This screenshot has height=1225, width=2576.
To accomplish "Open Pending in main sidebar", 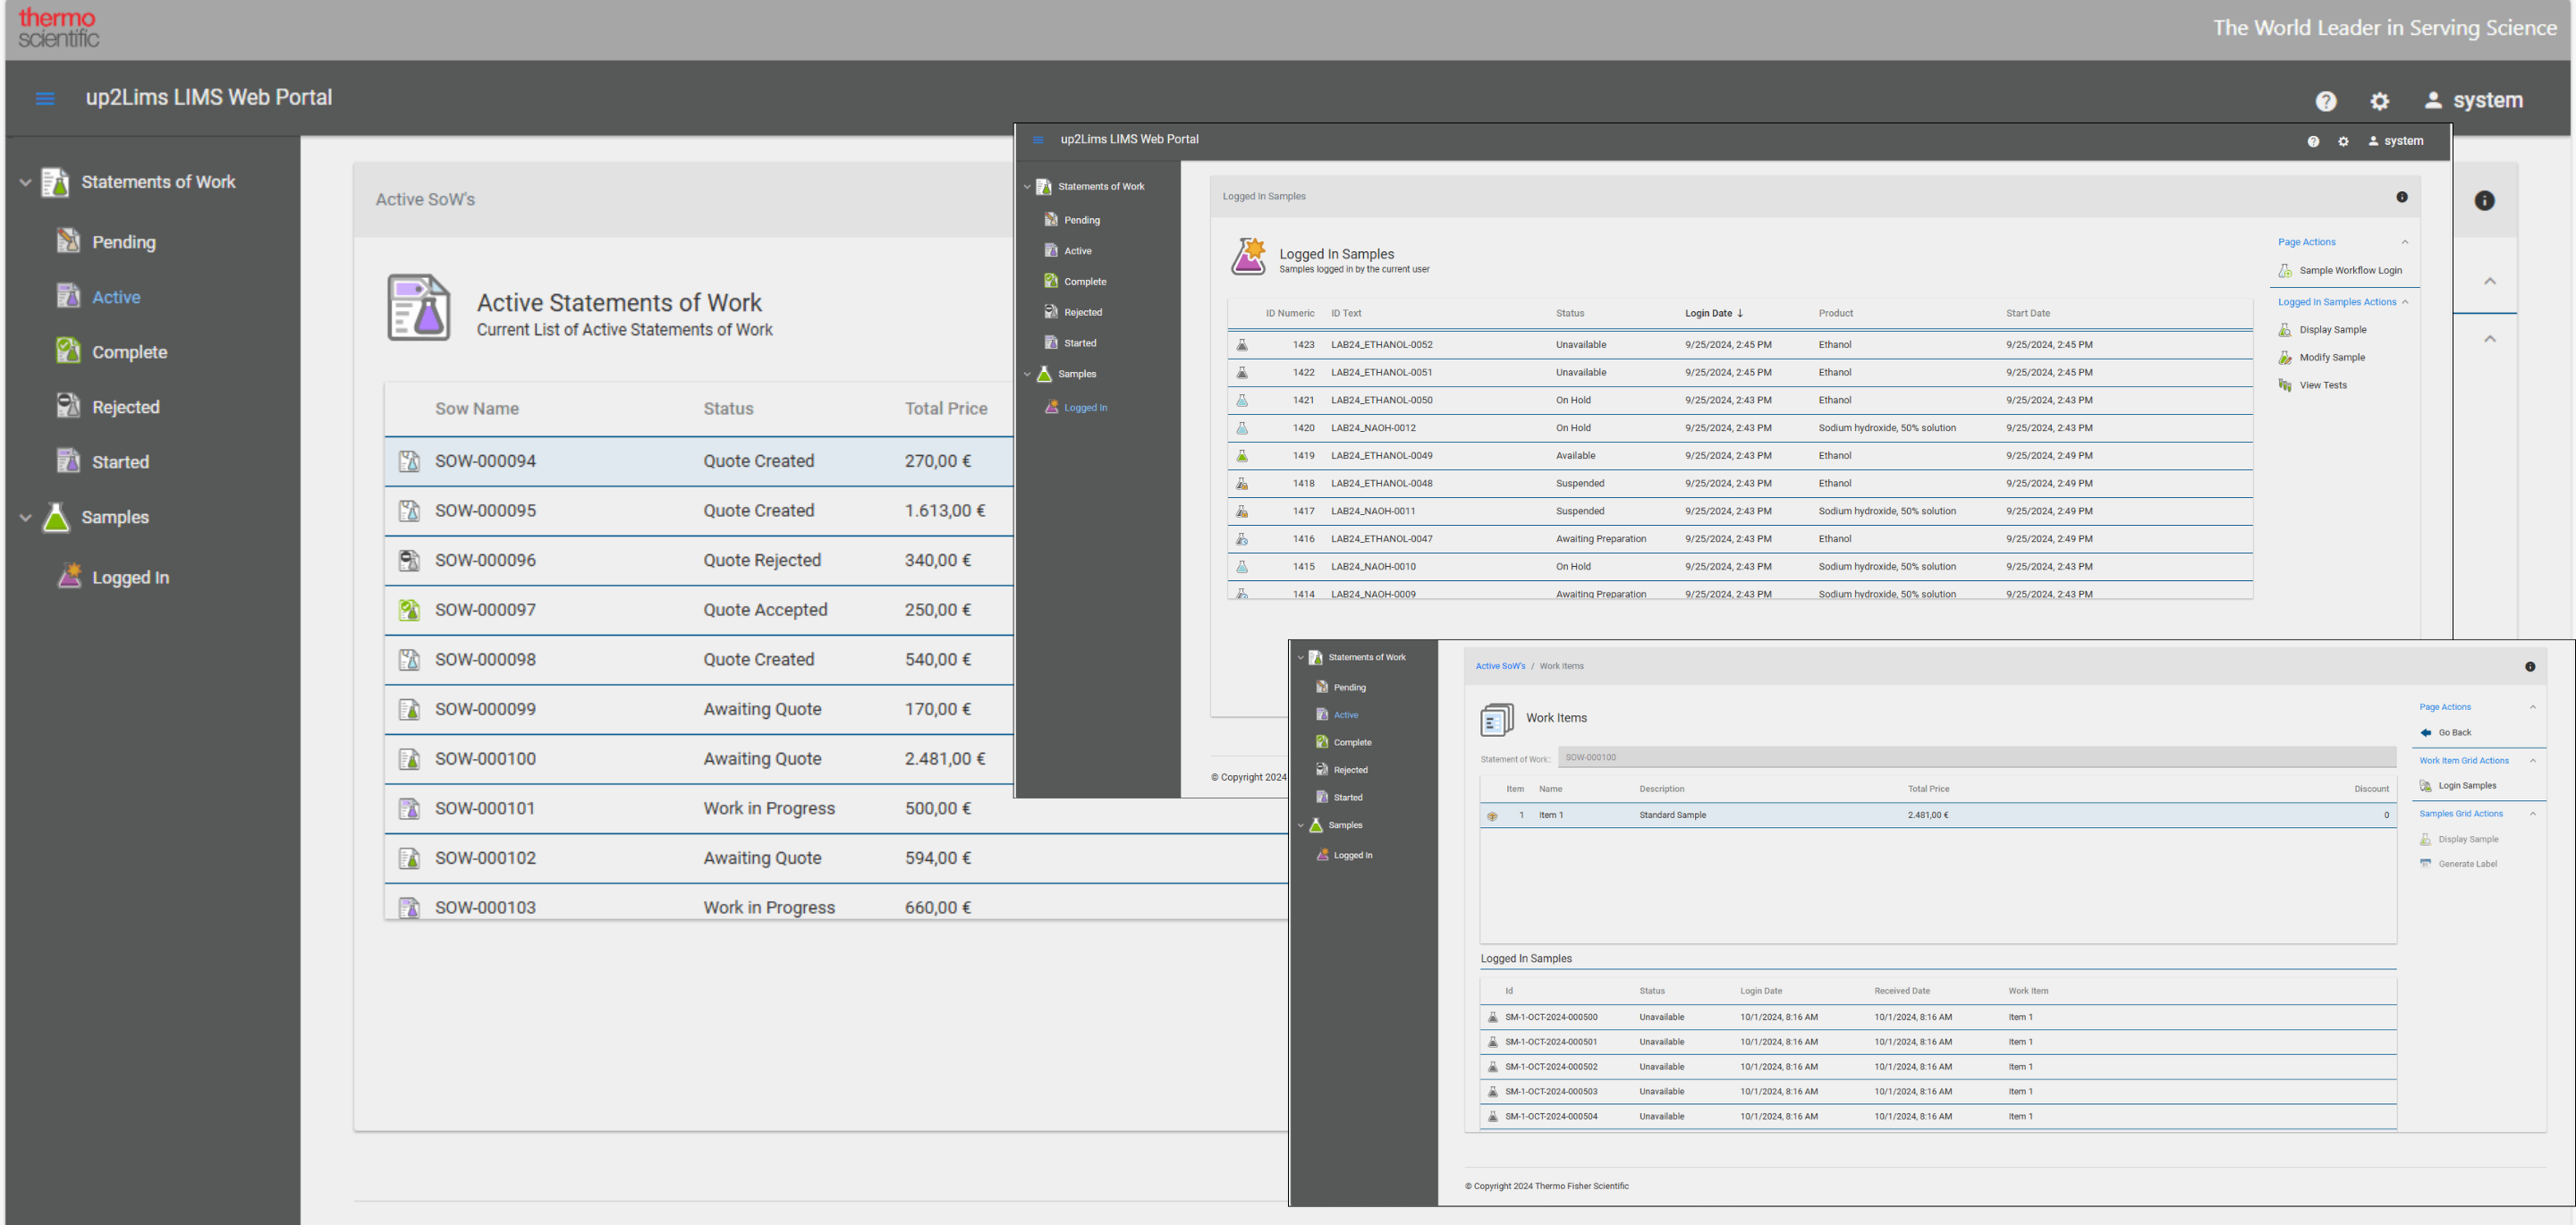I will [x=123, y=242].
